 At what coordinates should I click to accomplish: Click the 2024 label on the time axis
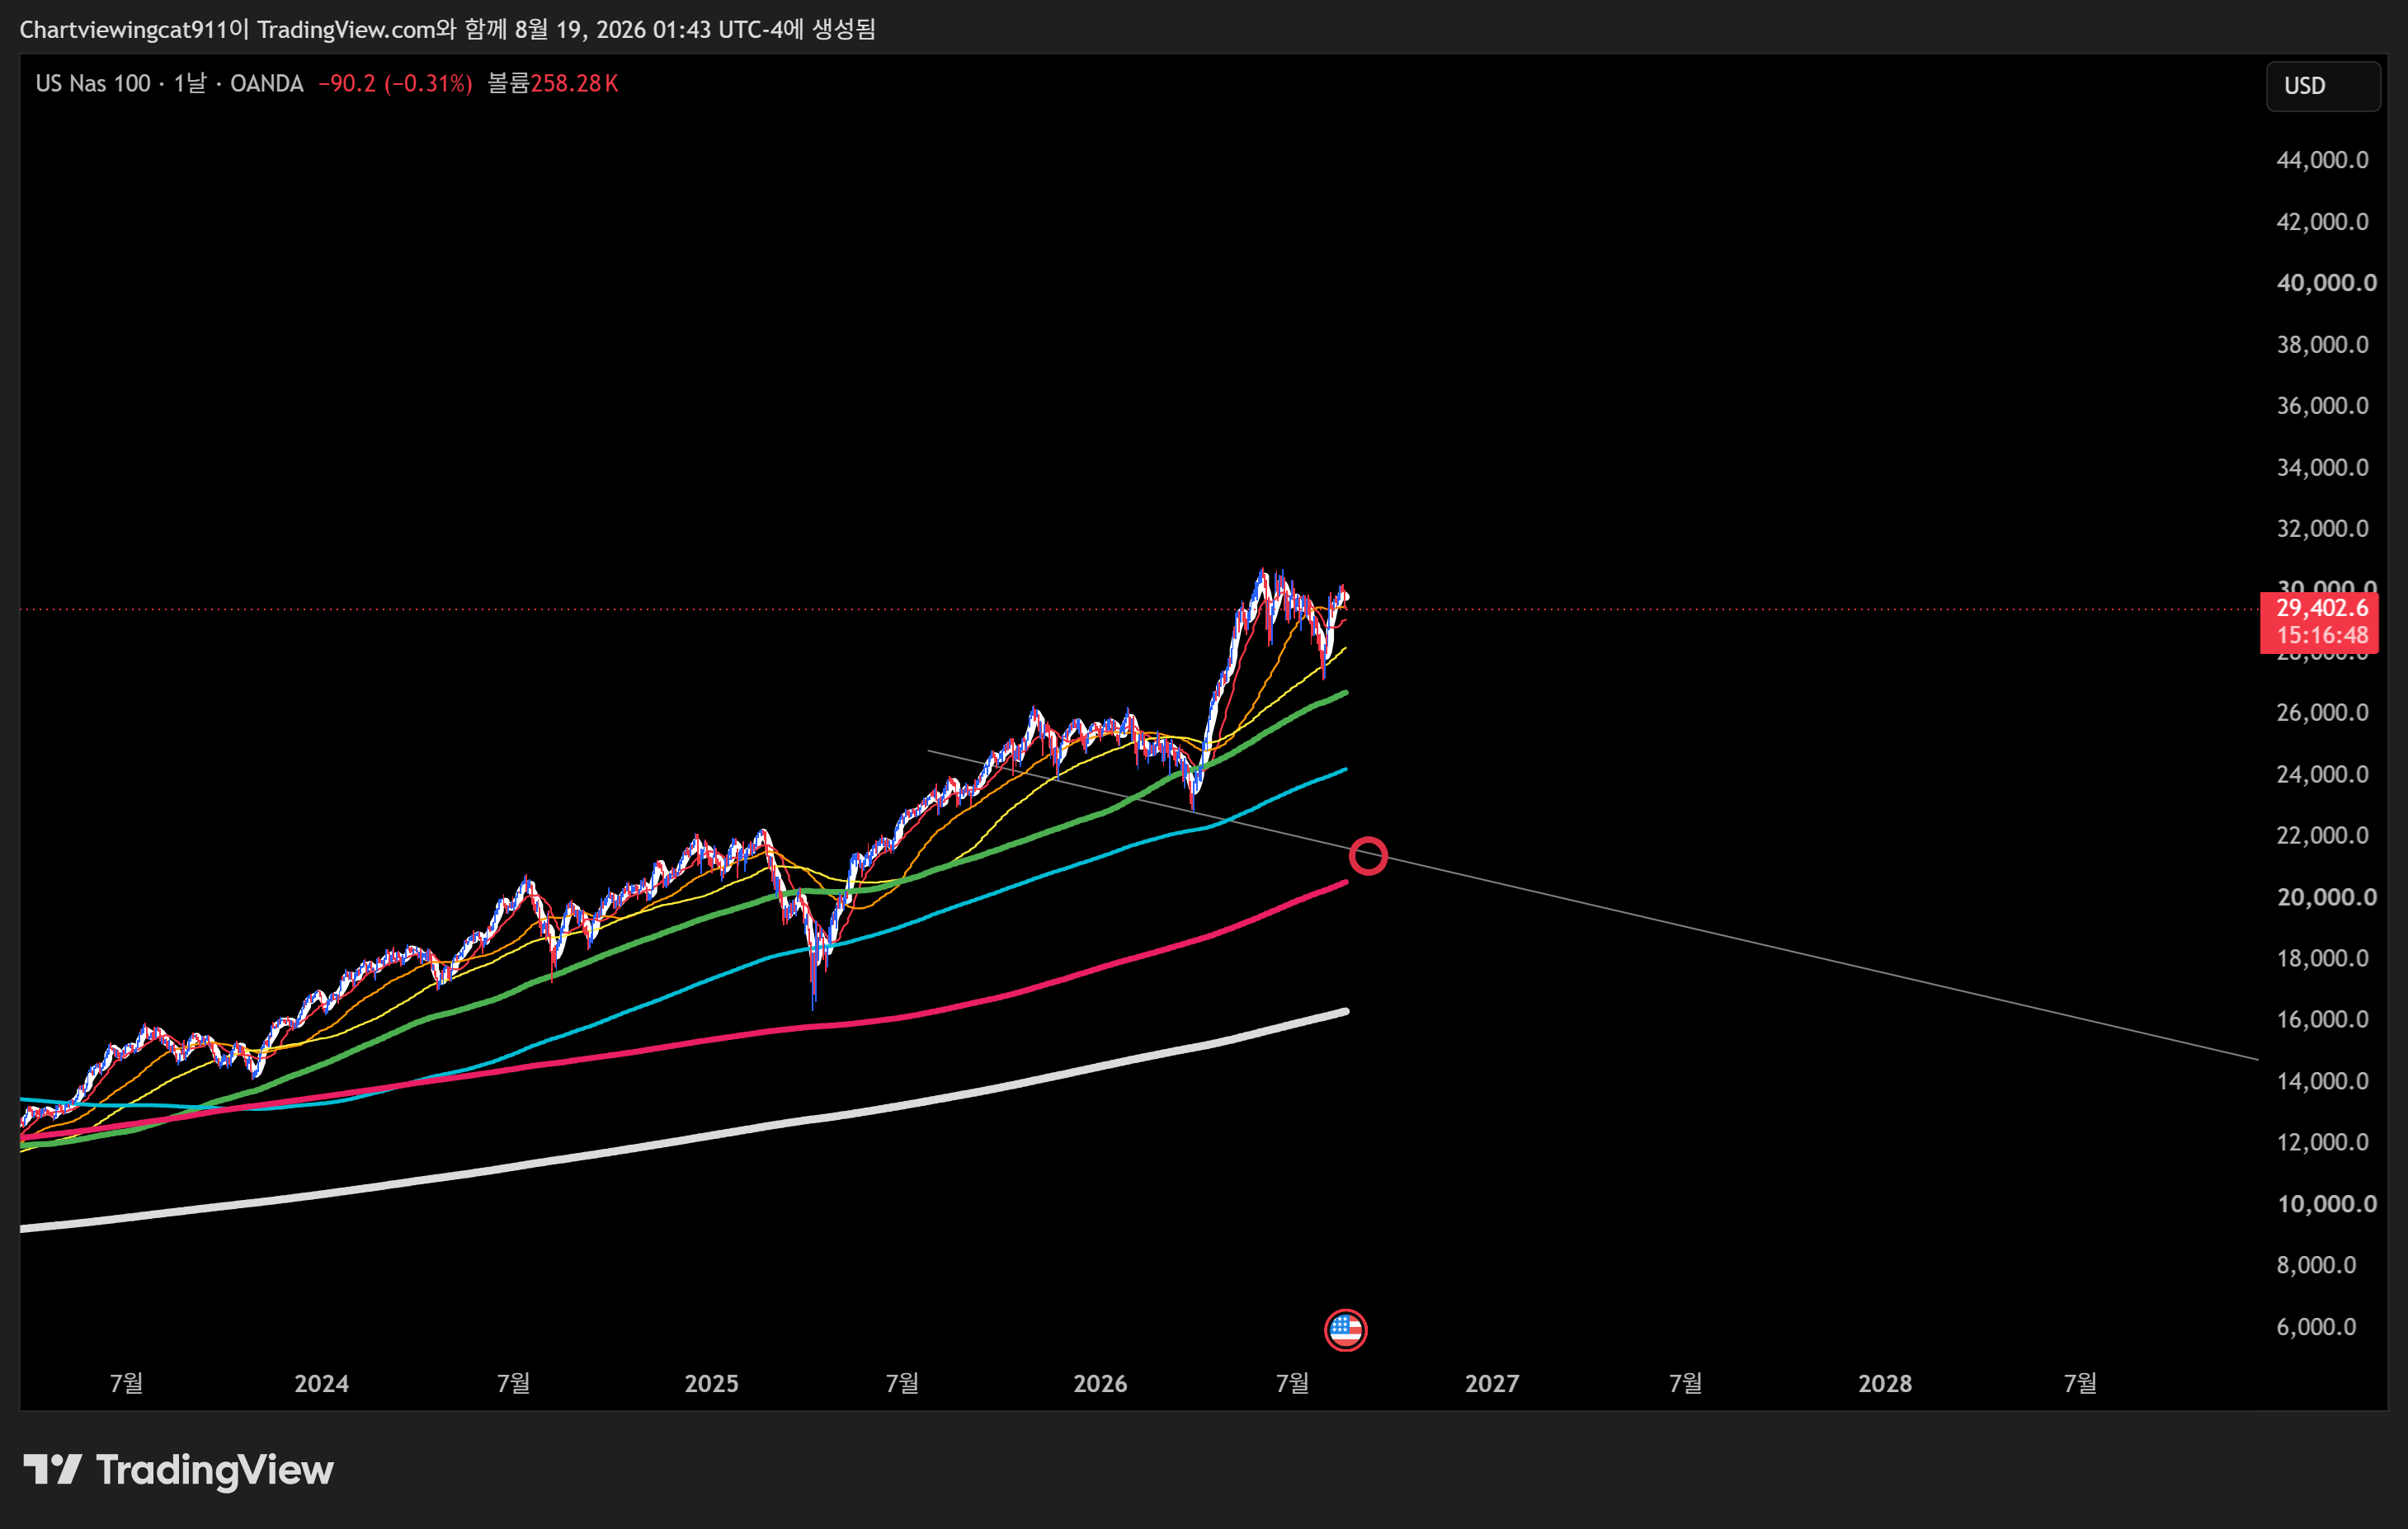(321, 1384)
